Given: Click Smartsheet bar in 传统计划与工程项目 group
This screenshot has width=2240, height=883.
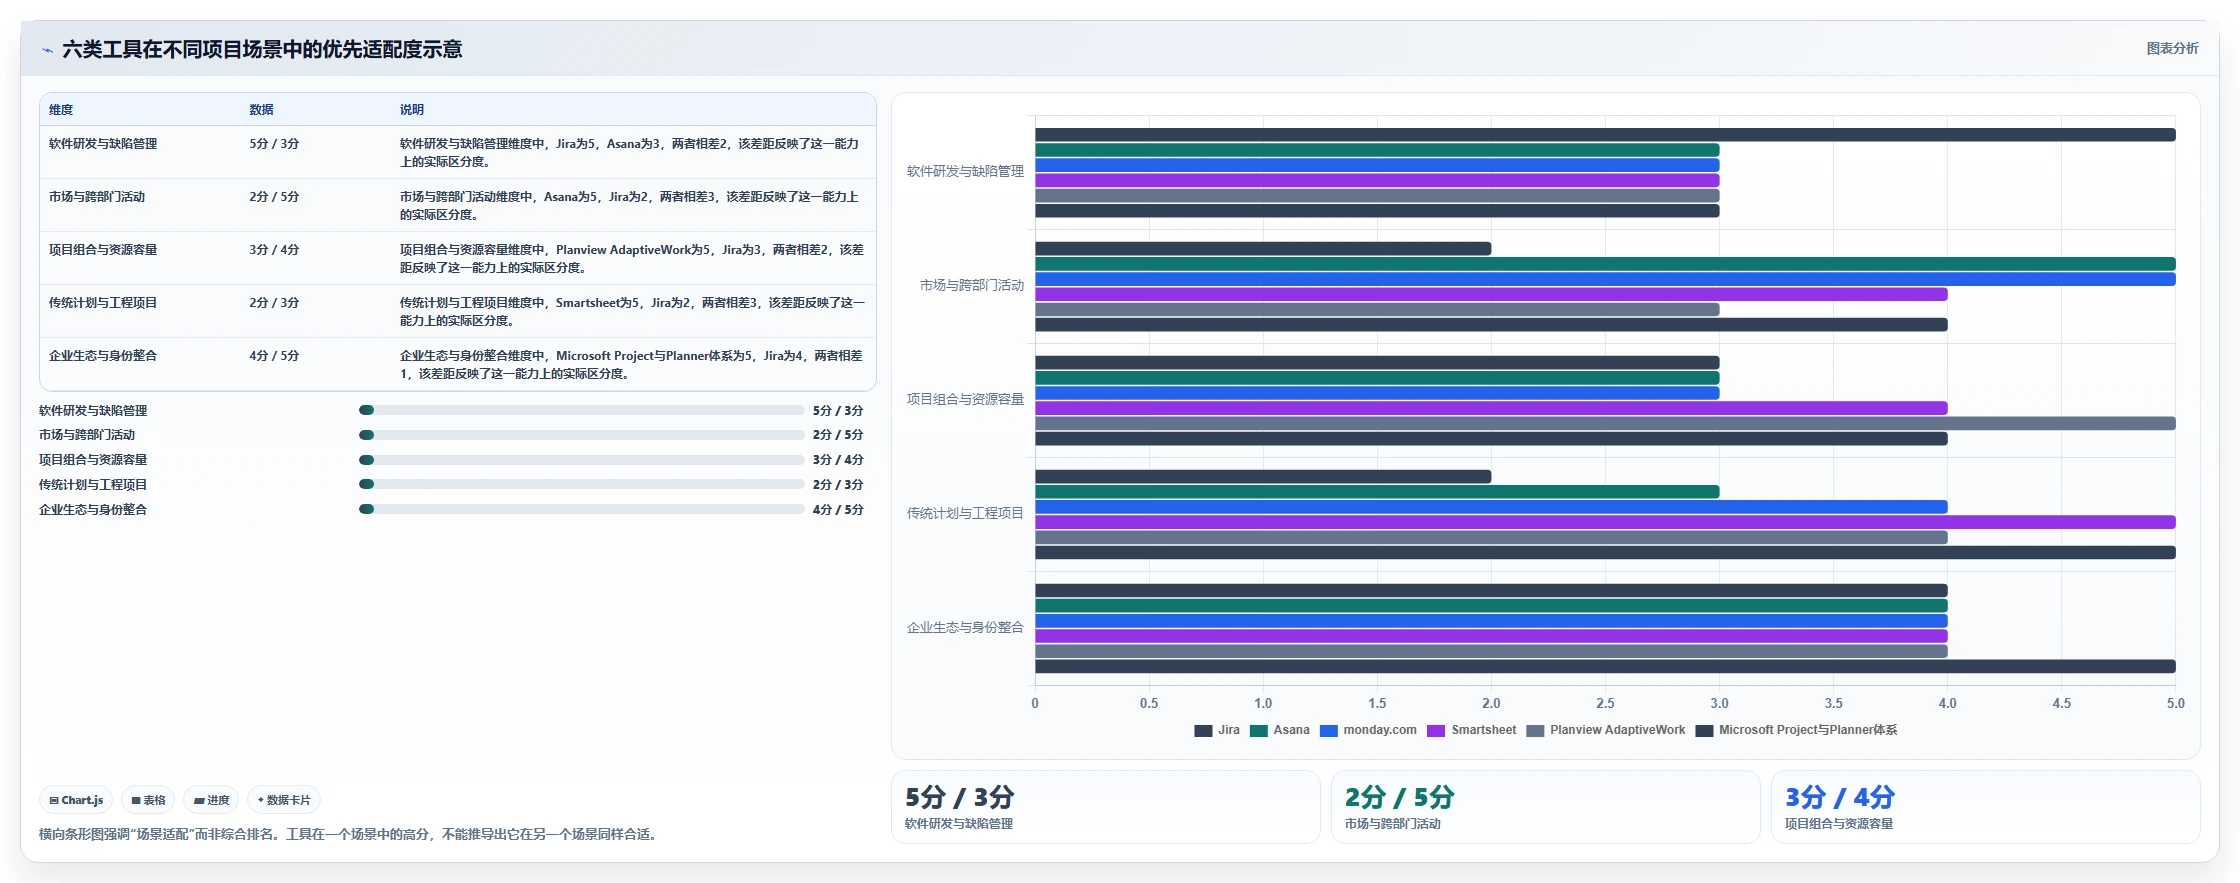Looking at the screenshot, I should click(x=1605, y=522).
